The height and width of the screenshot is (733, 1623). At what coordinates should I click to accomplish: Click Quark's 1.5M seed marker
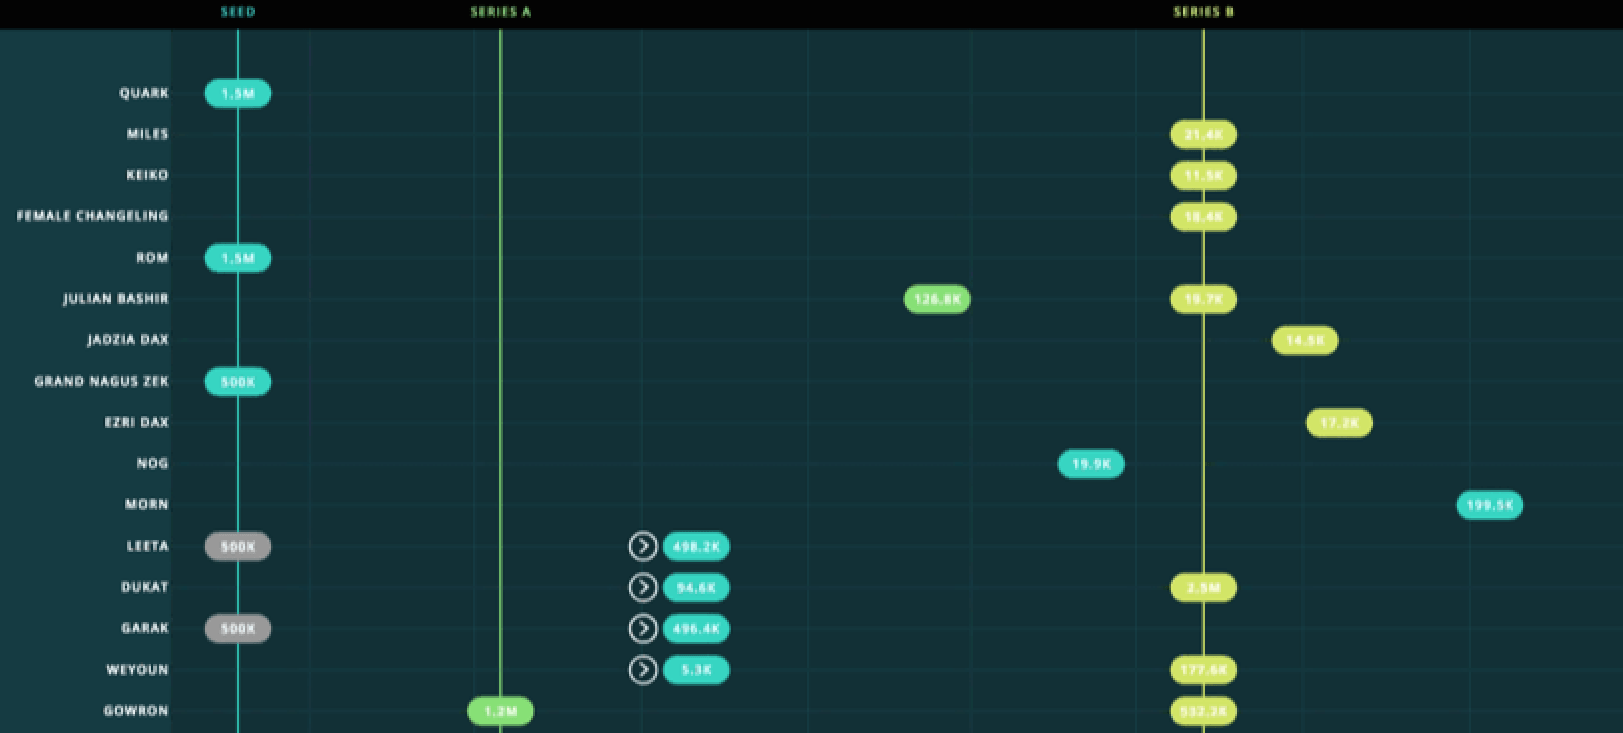point(238,93)
